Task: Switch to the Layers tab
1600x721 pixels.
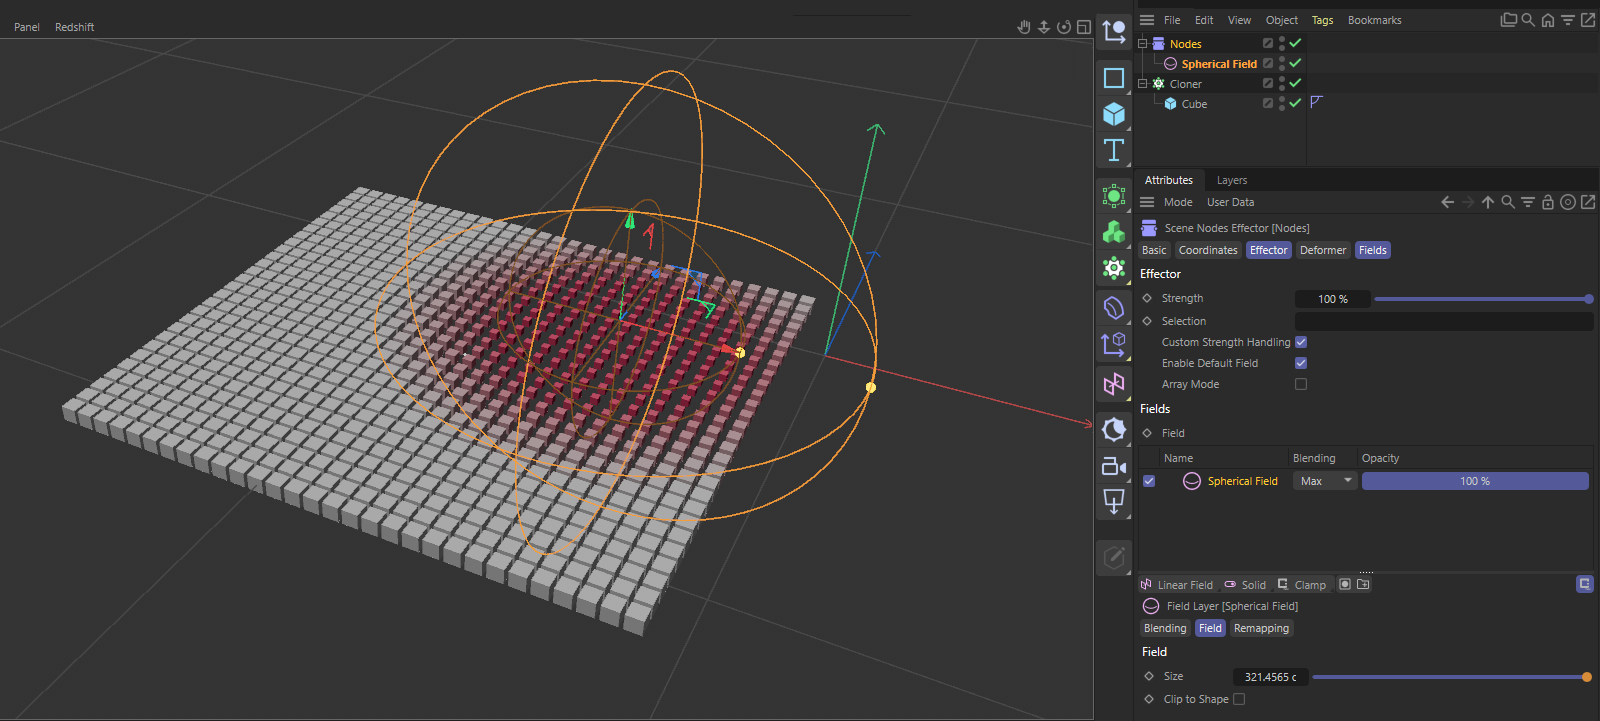Action: pyautogui.click(x=1232, y=180)
